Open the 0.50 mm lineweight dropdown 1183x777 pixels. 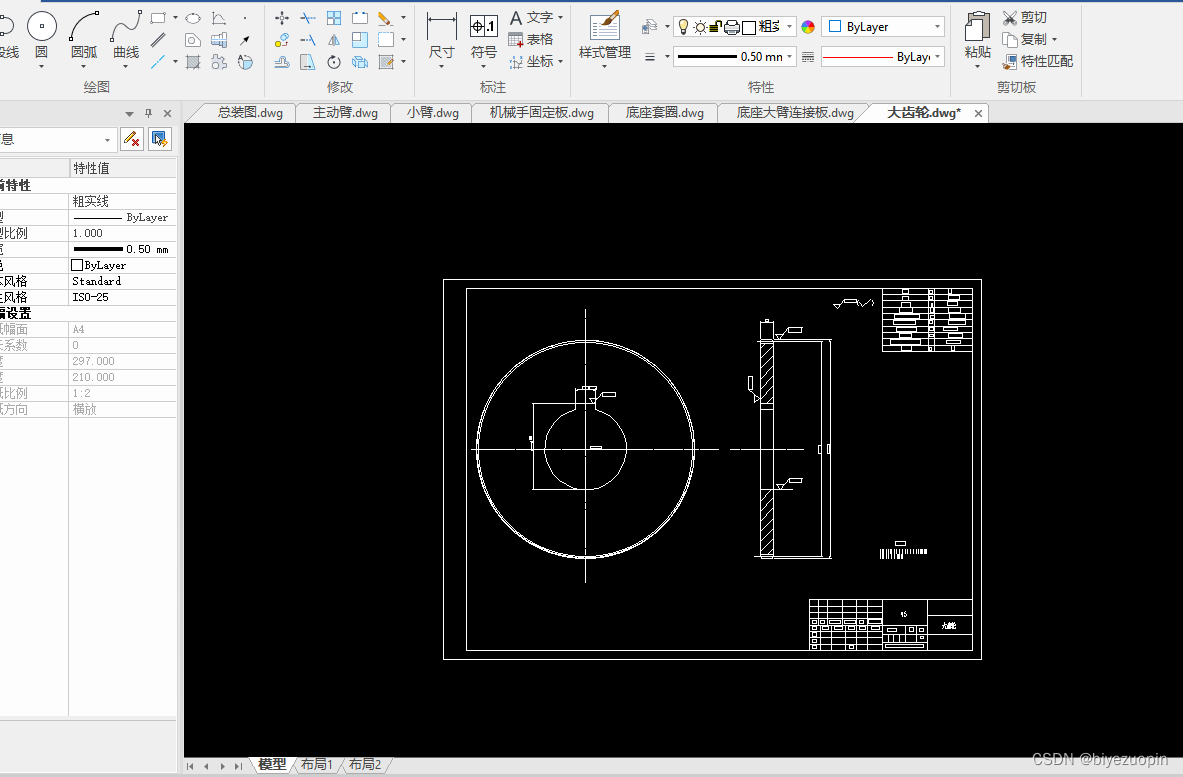[x=734, y=57]
